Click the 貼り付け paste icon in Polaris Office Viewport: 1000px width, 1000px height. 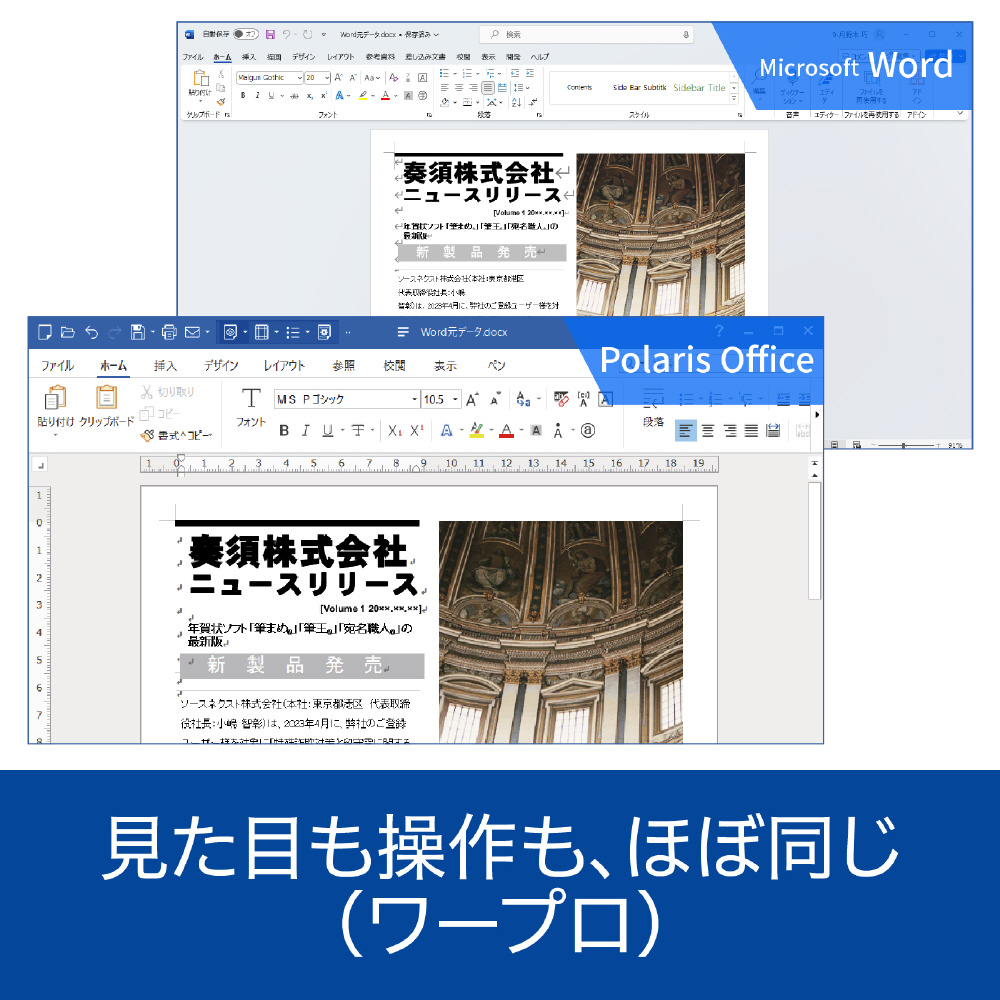55,398
